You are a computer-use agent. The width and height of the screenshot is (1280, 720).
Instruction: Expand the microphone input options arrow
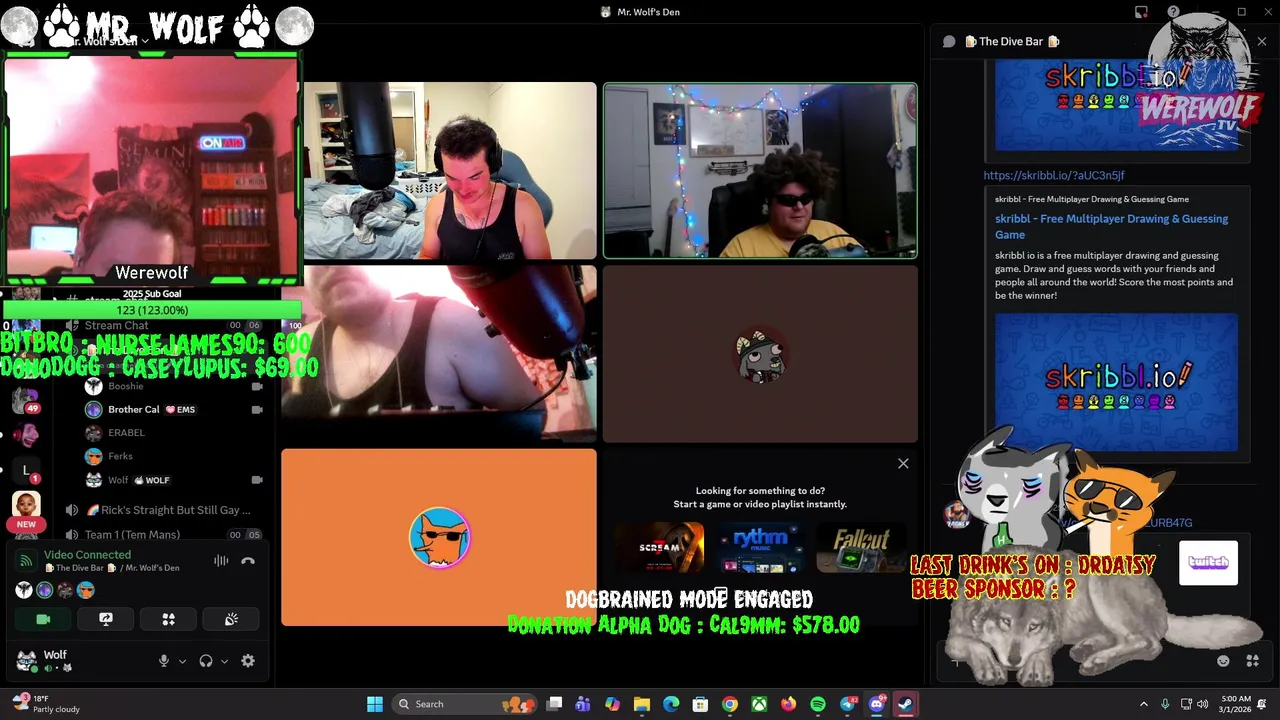click(182, 661)
